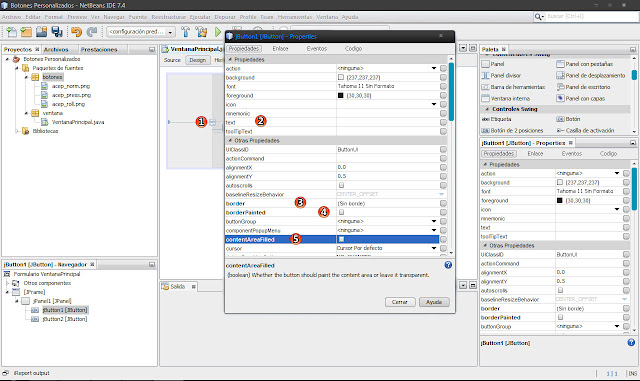The height and width of the screenshot is (381, 640).
Task: Switch to the Eventos tab in dialog
Action: [317, 49]
